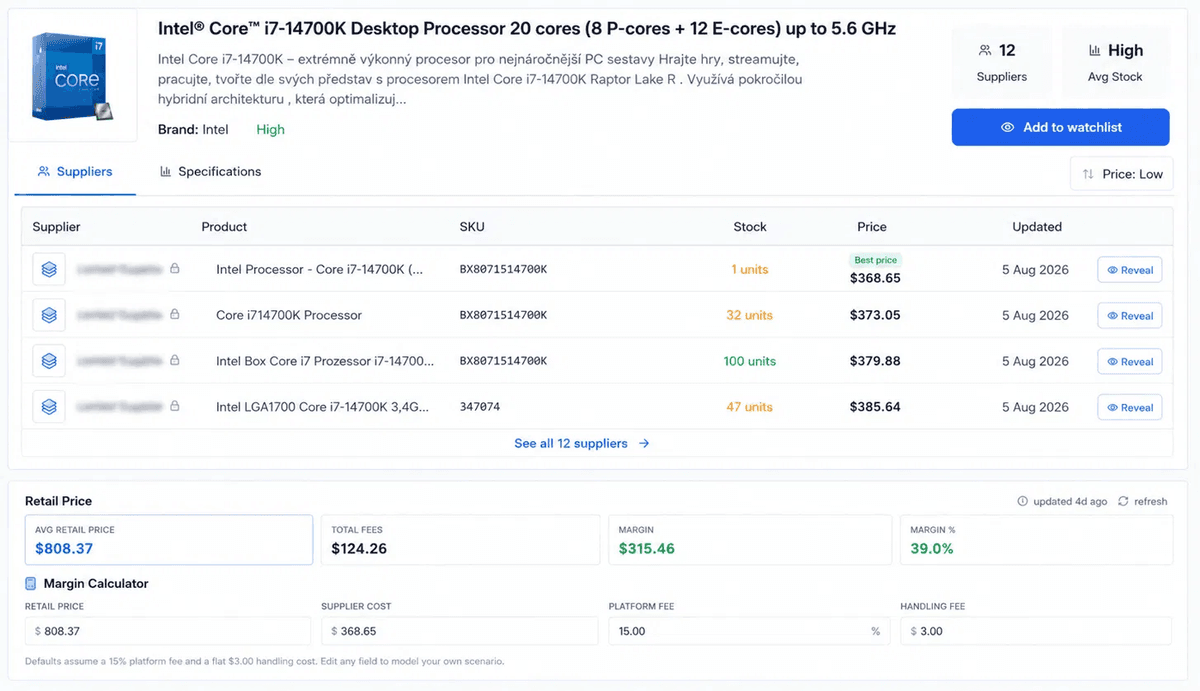This screenshot has height=691, width=1200.
Task: Select the Margin $315.46 card
Action: (x=750, y=540)
